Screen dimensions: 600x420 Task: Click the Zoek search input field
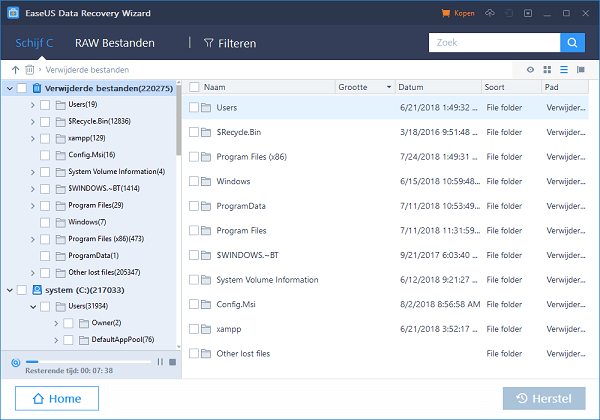click(494, 42)
